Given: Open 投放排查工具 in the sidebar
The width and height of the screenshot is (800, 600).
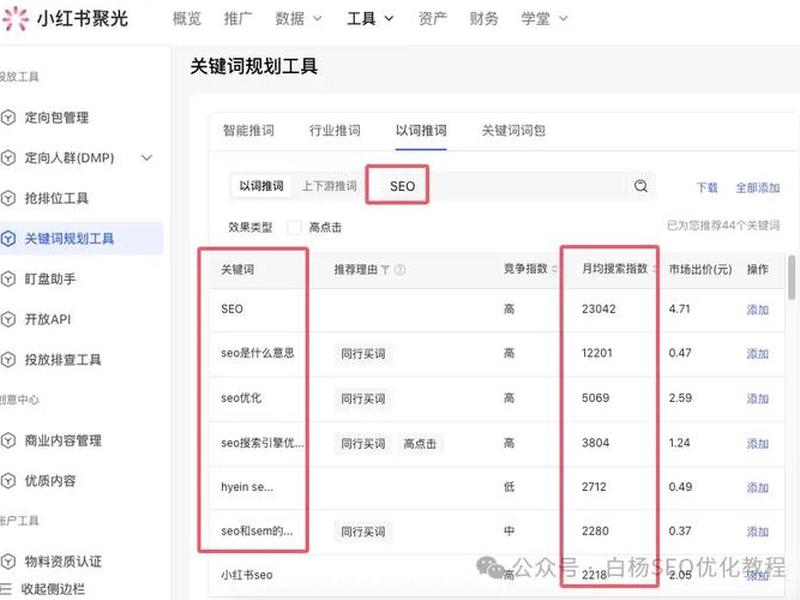Looking at the screenshot, I should pyautogui.click(x=63, y=360).
